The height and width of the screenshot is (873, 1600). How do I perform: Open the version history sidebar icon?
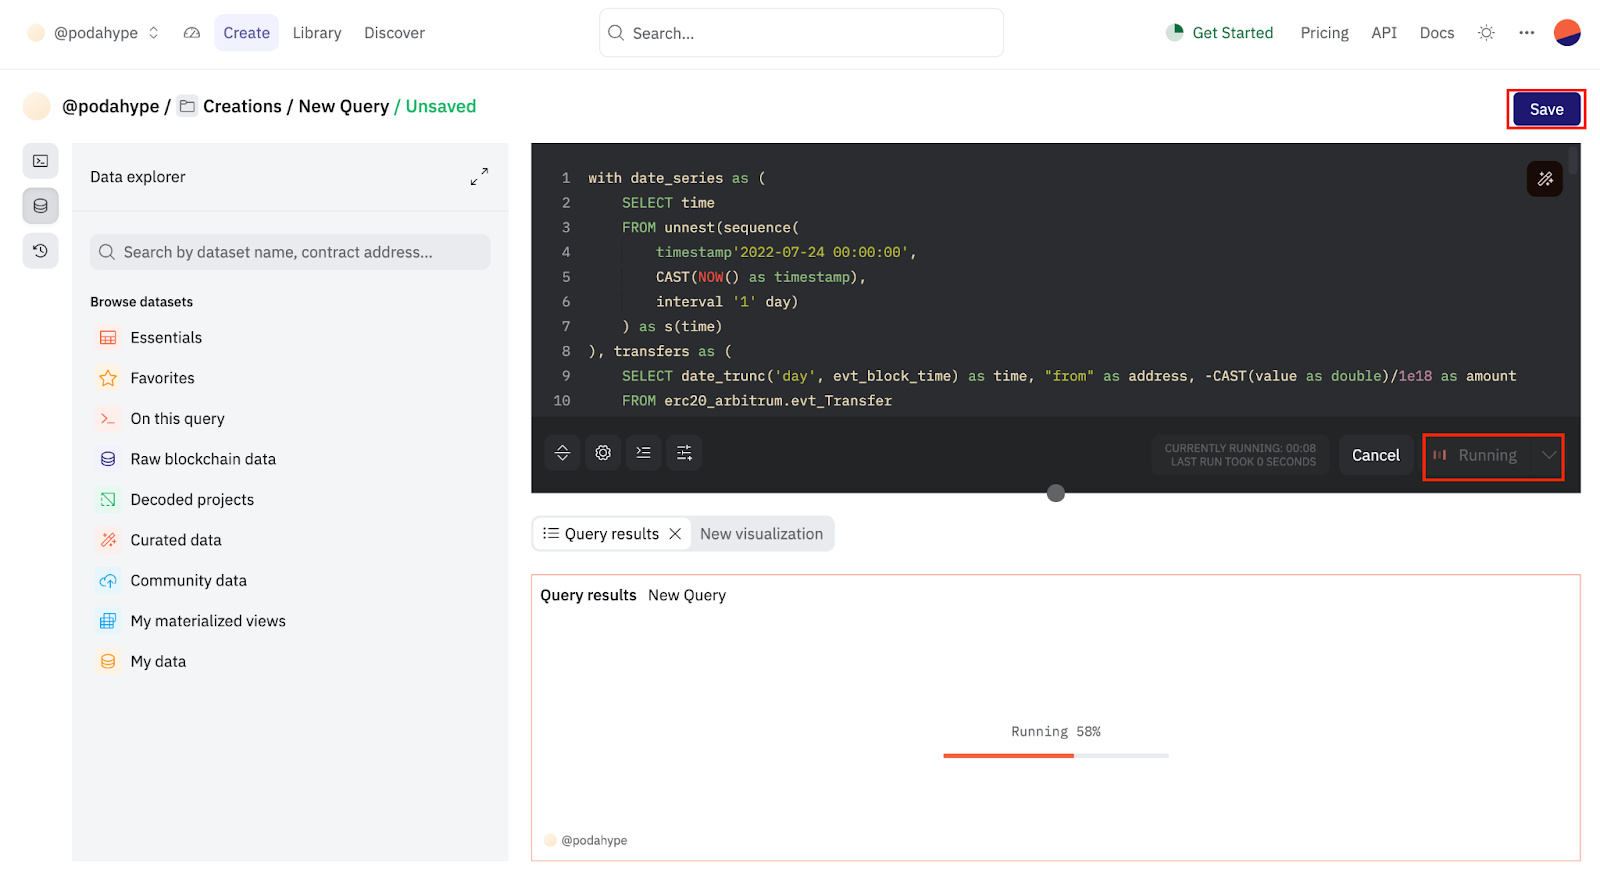[x=41, y=251]
